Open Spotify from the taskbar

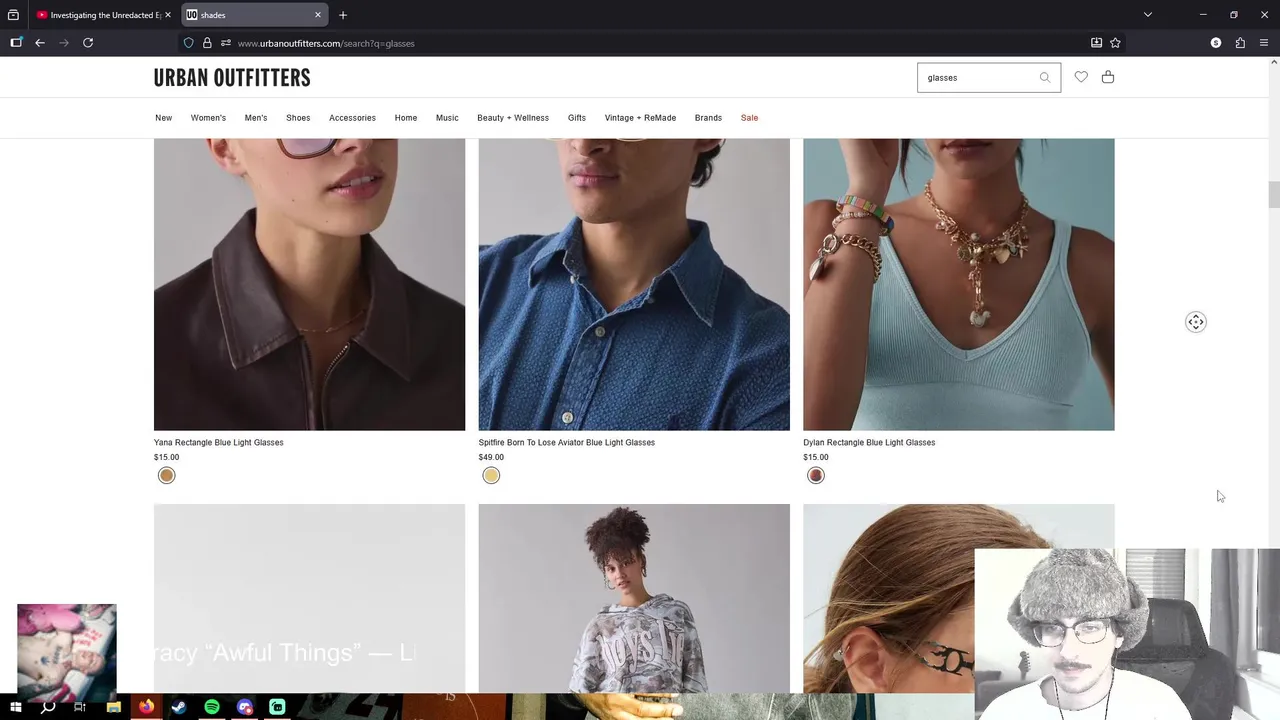coord(212,707)
